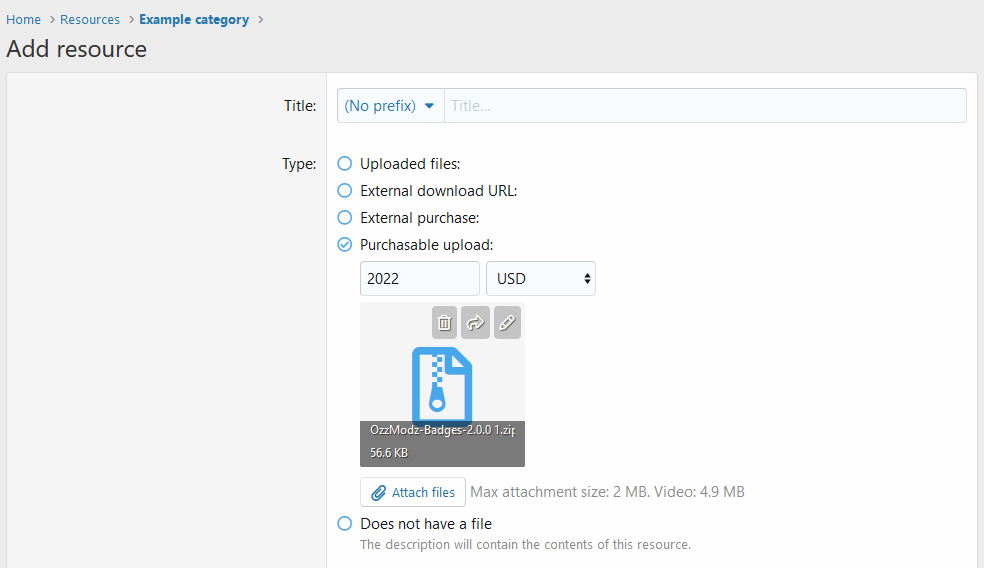Click the pencil edit icon on attachment

(x=507, y=323)
